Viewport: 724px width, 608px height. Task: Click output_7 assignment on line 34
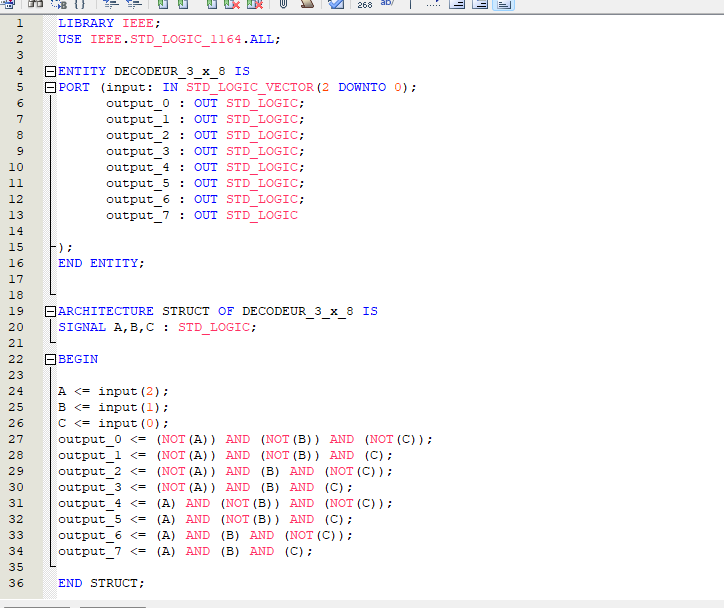(185, 551)
